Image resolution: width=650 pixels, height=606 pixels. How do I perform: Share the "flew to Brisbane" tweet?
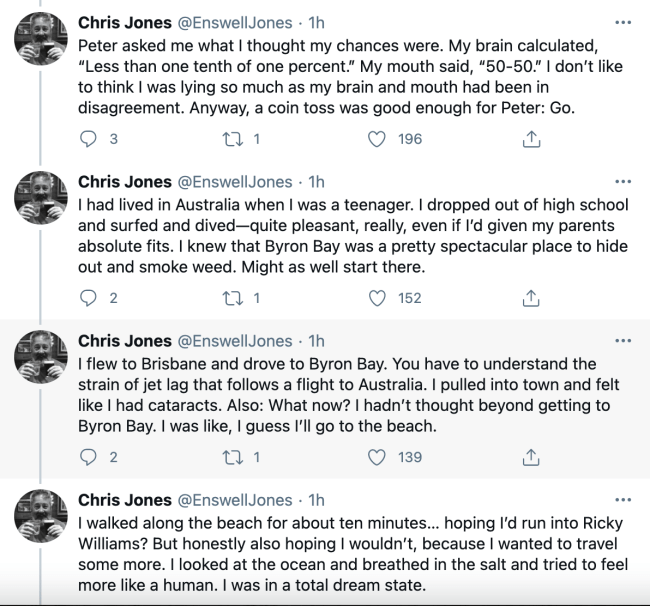click(x=532, y=458)
